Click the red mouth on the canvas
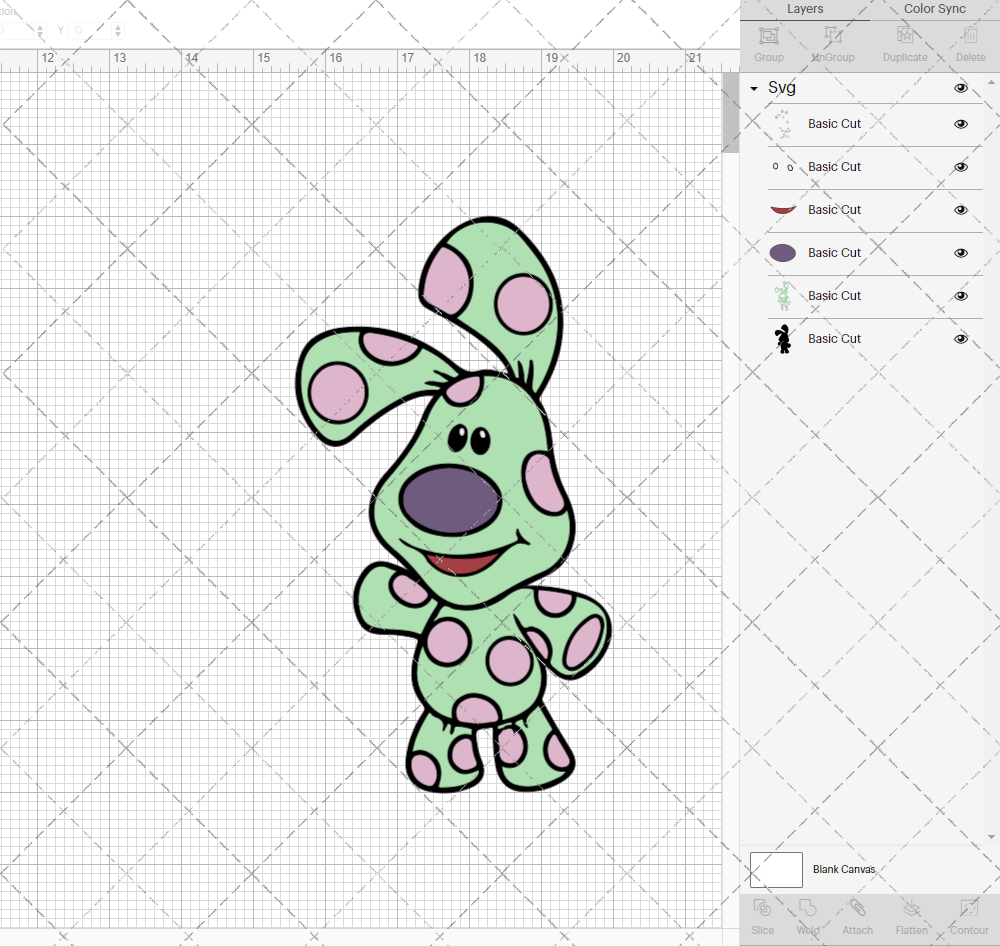 pyautogui.click(x=462, y=564)
